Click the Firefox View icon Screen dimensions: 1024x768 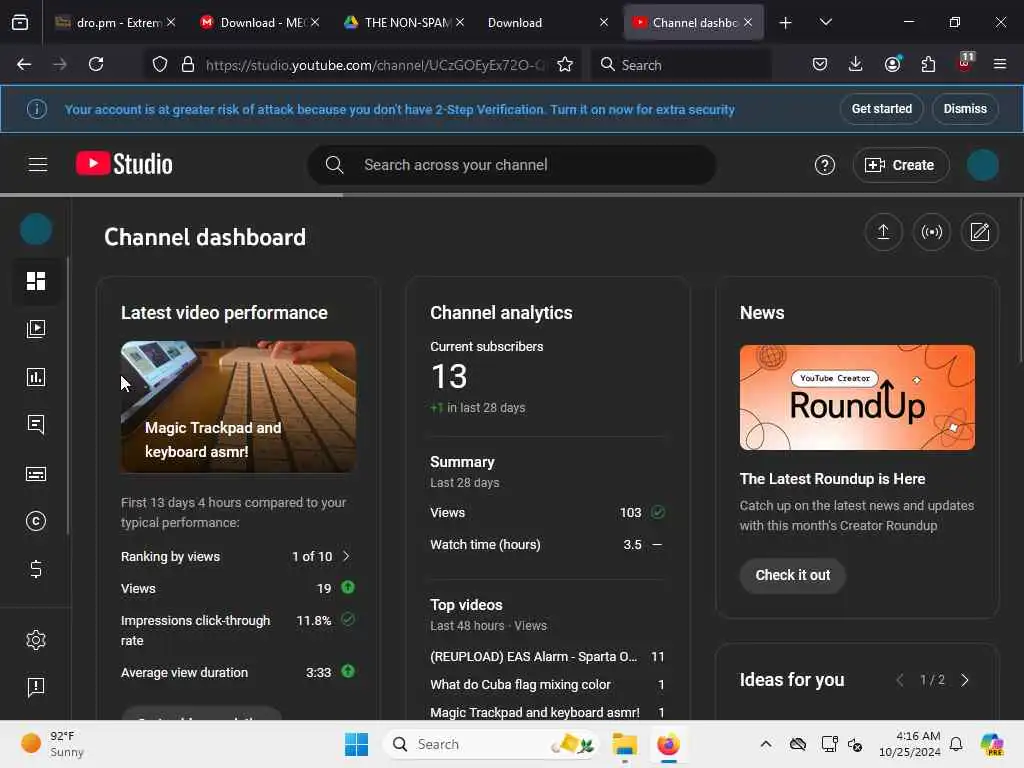click(20, 23)
